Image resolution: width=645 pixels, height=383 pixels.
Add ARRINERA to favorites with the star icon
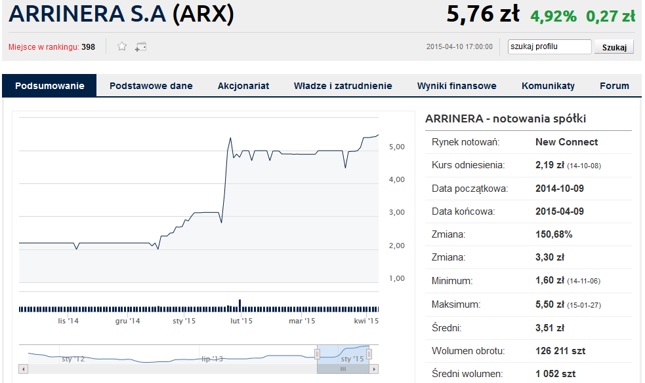pyautogui.click(x=122, y=46)
